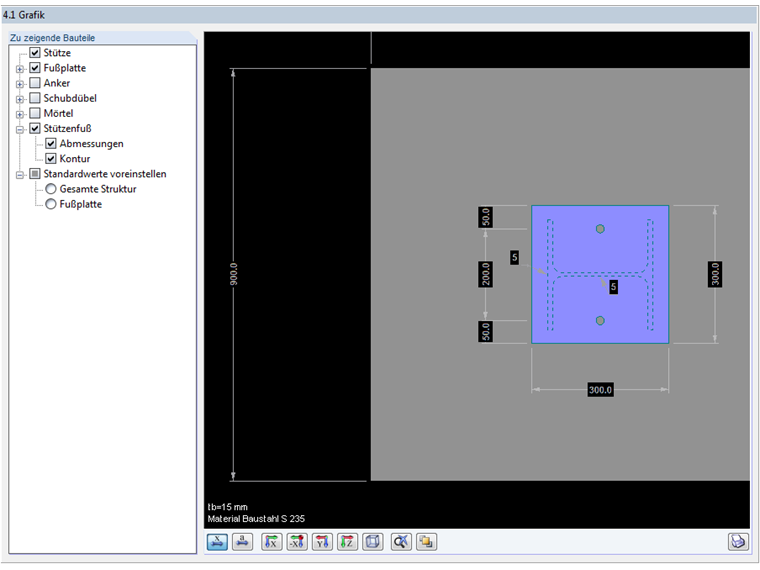The height and width of the screenshot is (570, 760).
Task: Click the vertical 300.0 dimension label
Action: click(715, 274)
